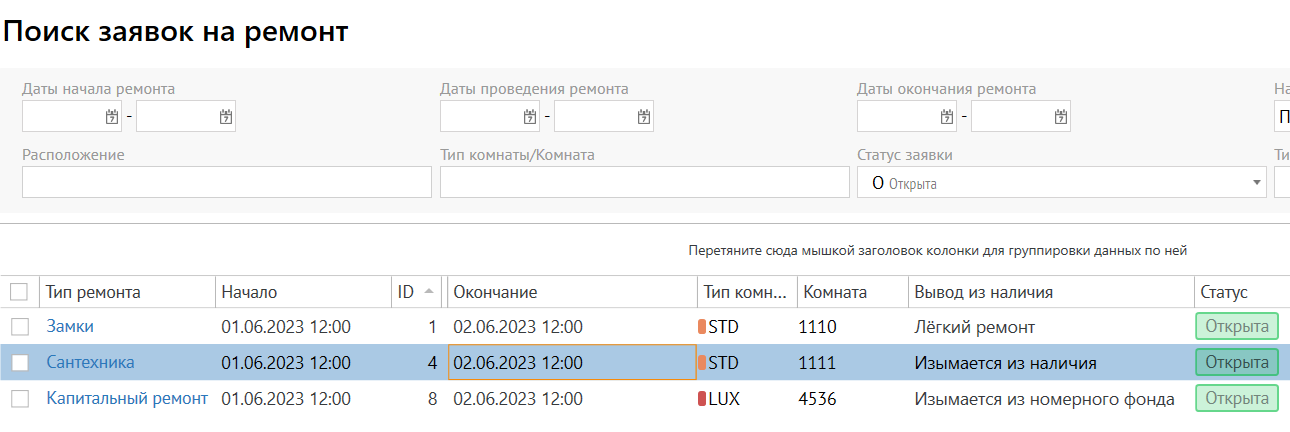Sort by the Окончание column header

pos(495,292)
